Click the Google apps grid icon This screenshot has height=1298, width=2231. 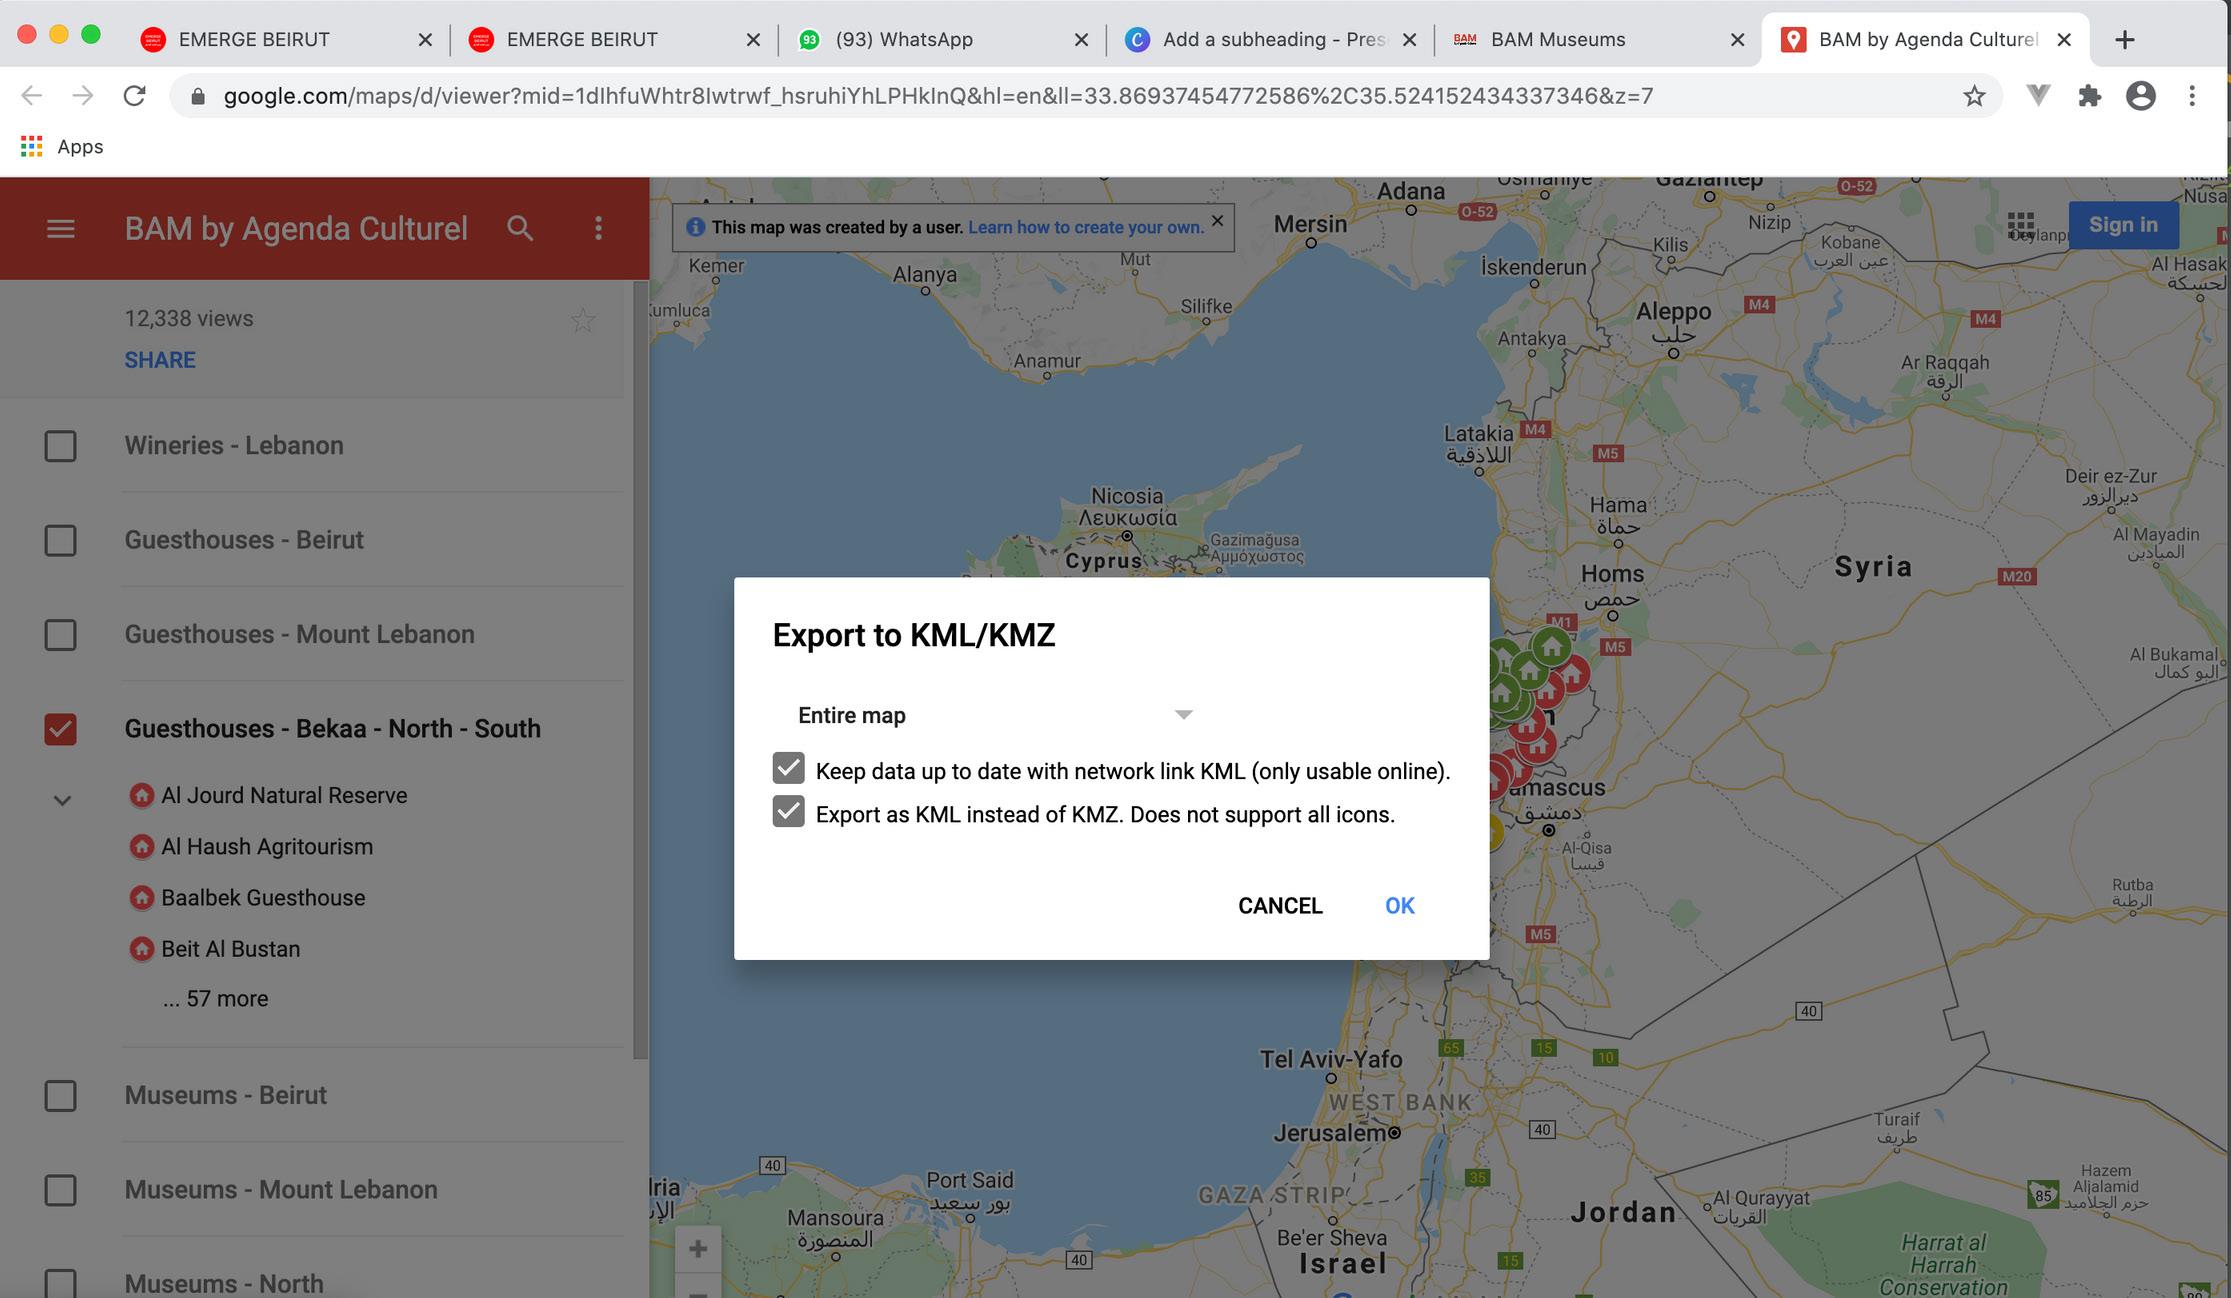pos(2020,225)
